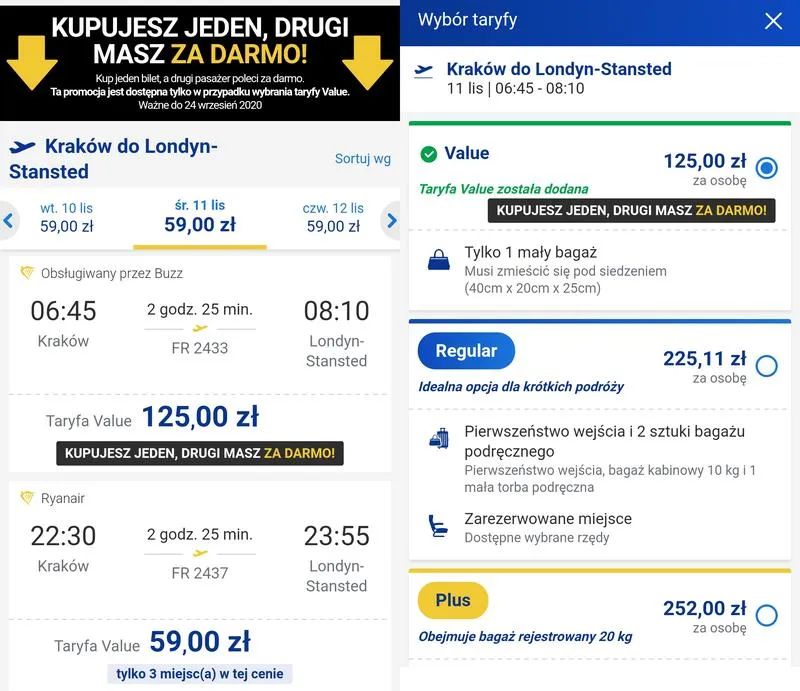Click the left arrow for earlier dates
Viewport: 800px width, 691px height.
click(7, 221)
